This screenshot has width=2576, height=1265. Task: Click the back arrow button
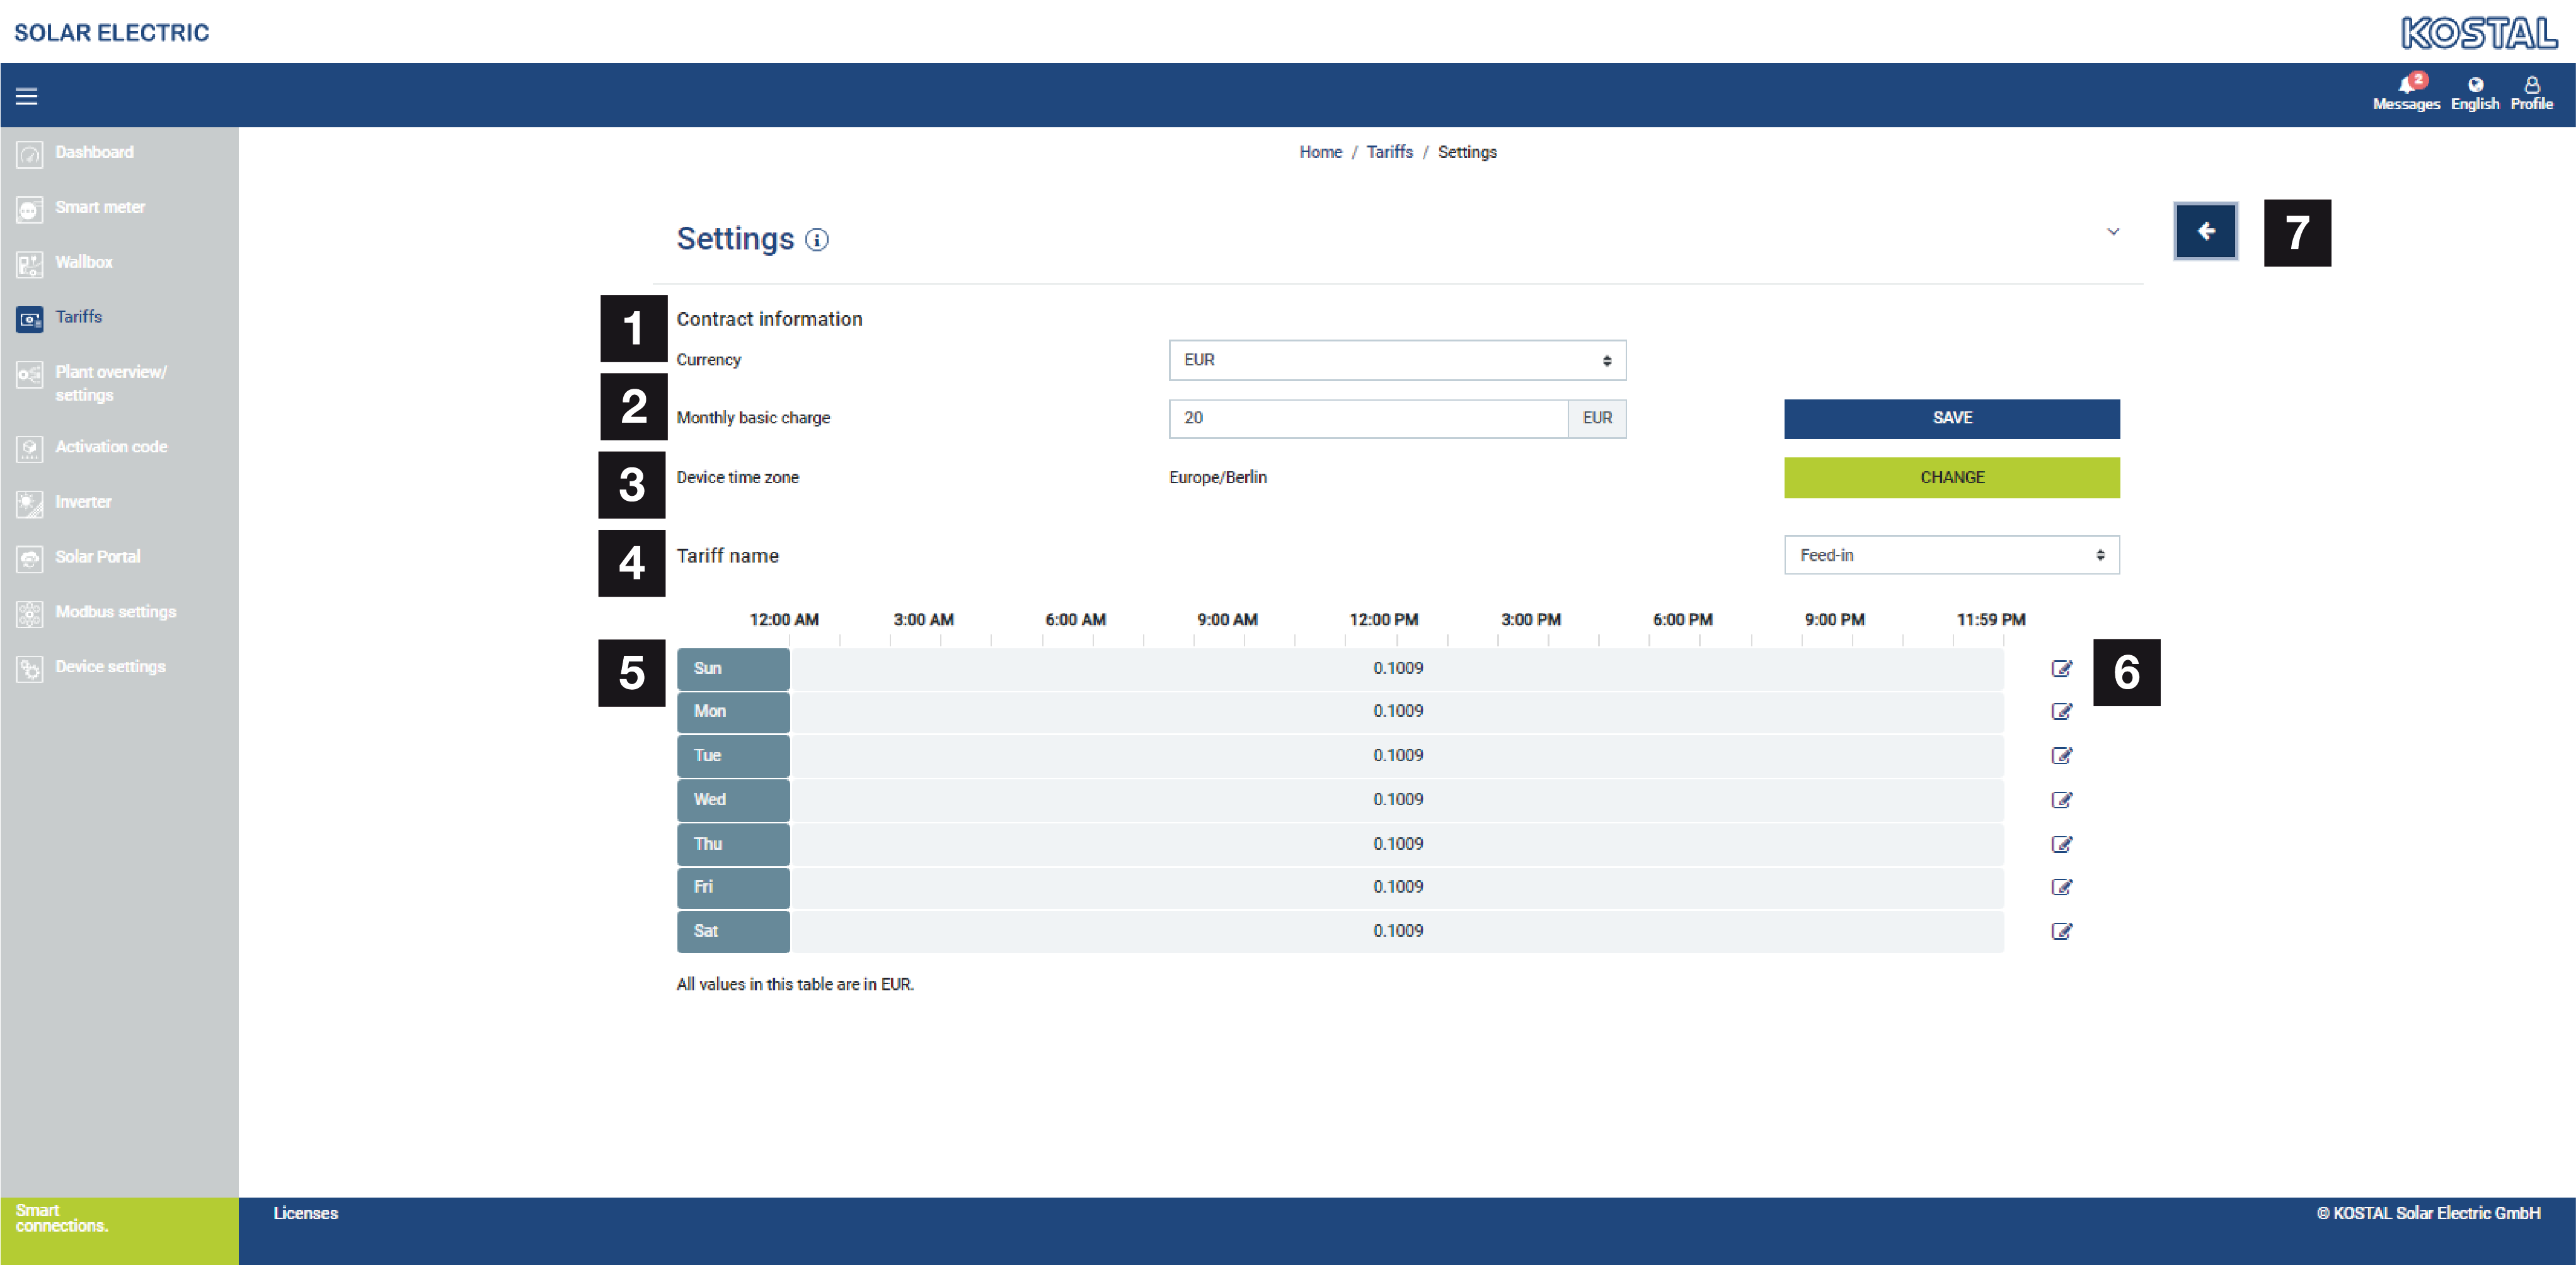[2205, 232]
